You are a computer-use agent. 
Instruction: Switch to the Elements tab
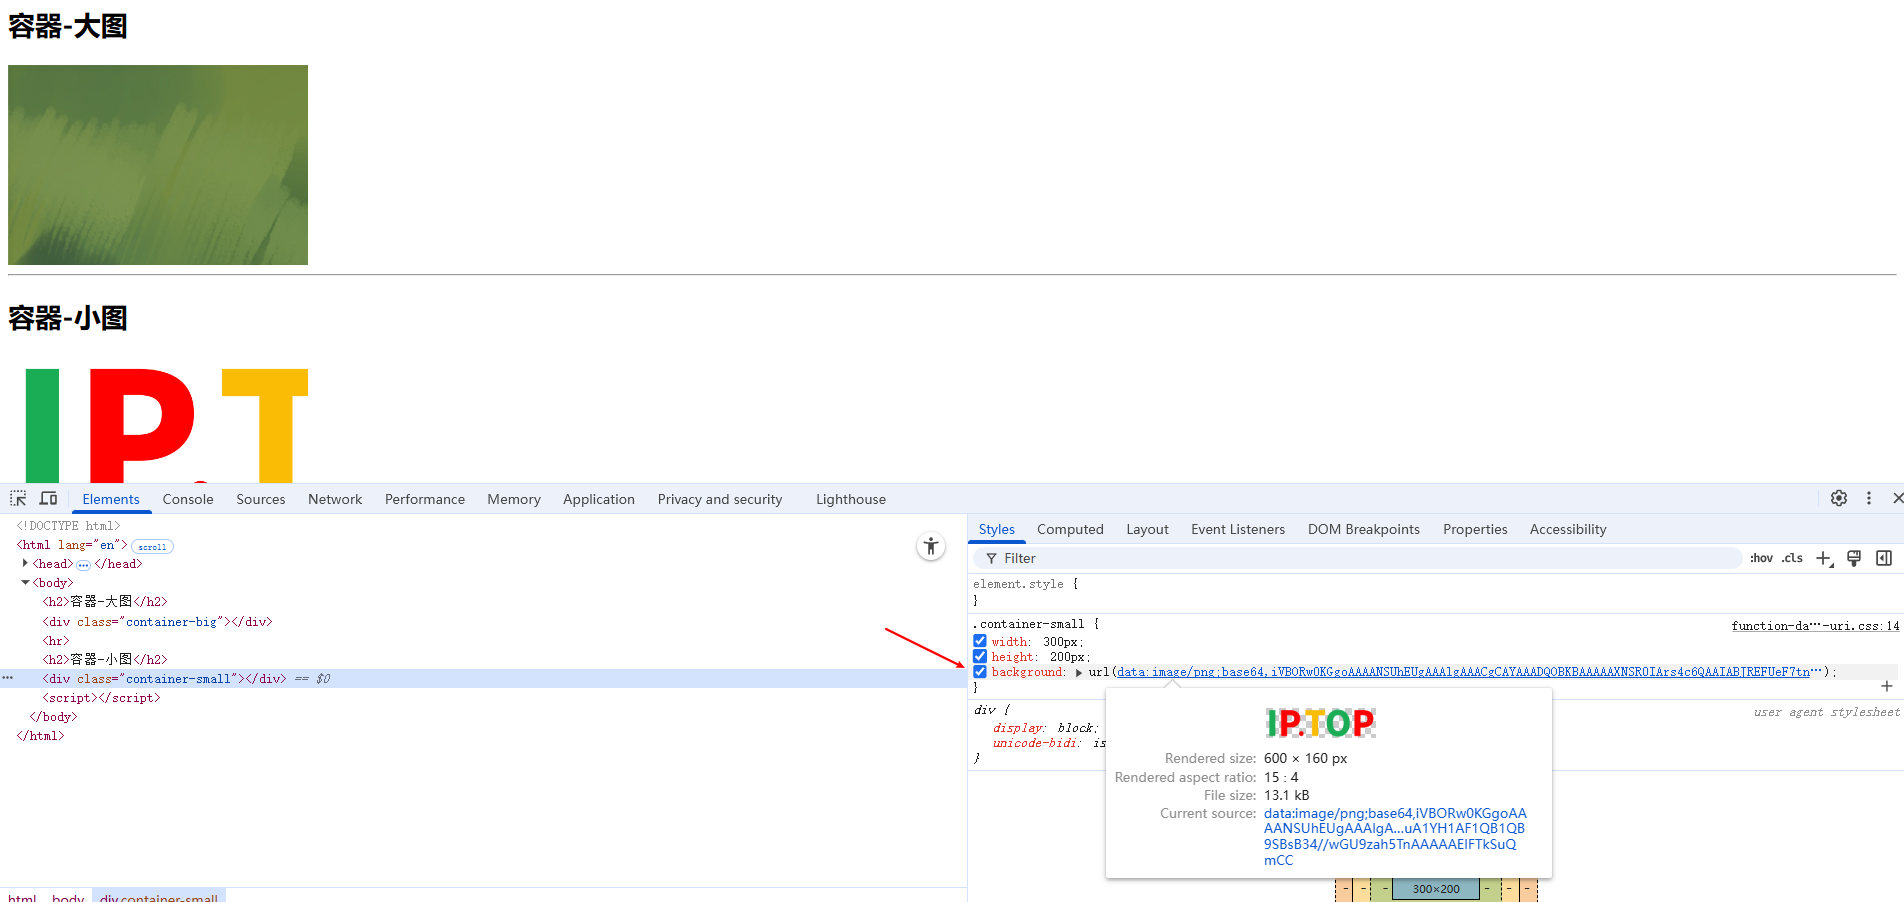(x=111, y=499)
